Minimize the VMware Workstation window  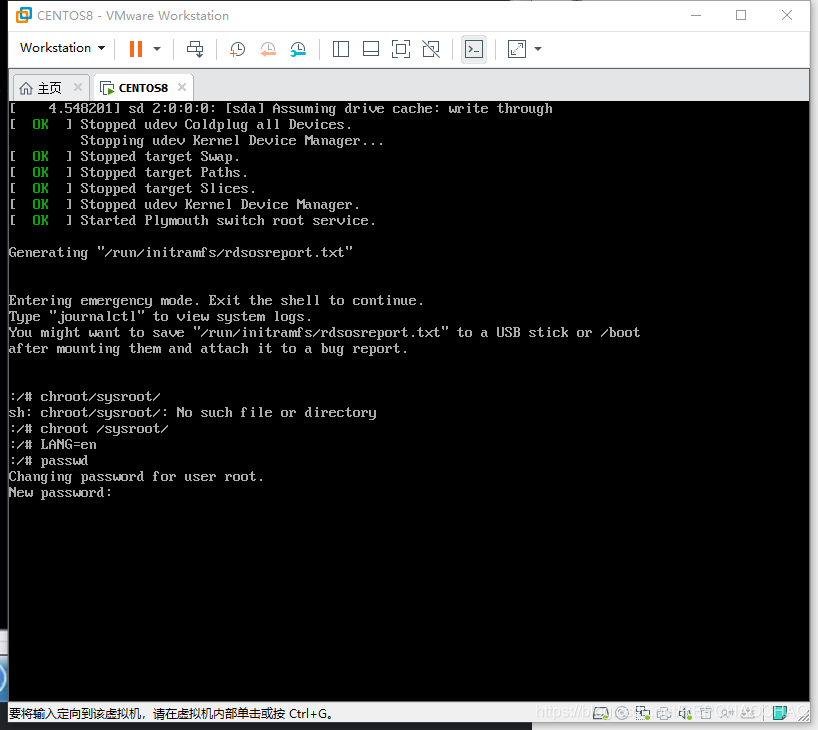pos(696,15)
